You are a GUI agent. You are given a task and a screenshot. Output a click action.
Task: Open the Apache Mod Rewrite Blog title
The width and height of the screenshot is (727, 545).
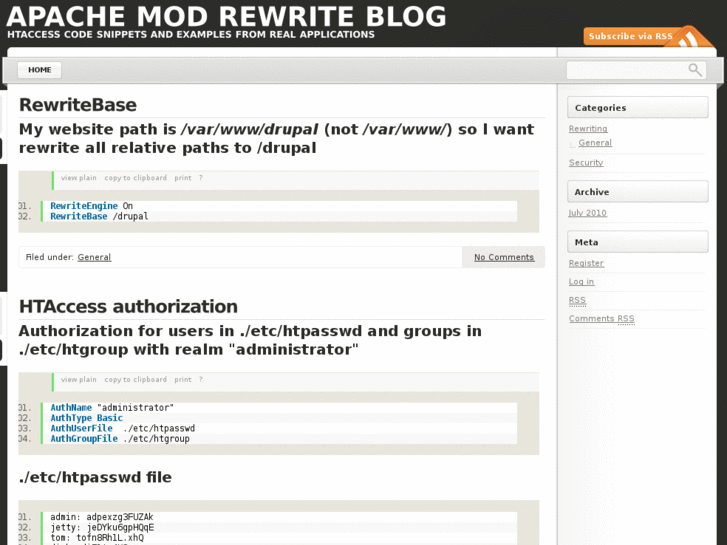(x=226, y=16)
